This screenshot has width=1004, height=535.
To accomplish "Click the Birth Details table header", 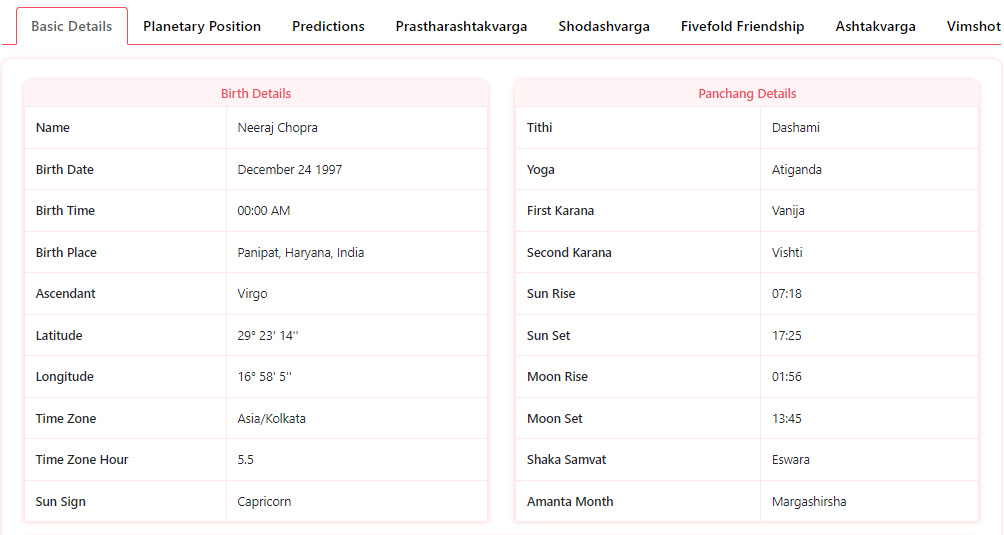I will click(x=256, y=93).
